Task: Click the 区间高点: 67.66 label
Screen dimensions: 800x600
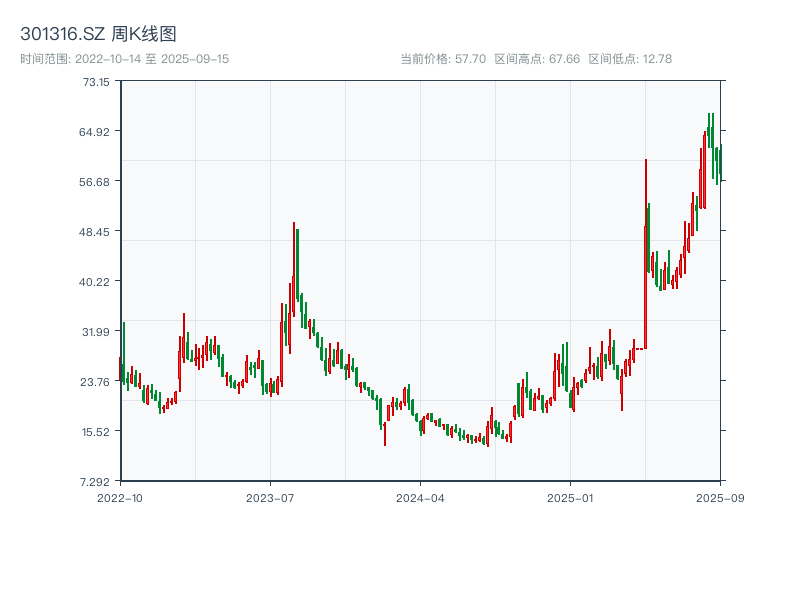Action: (537, 59)
